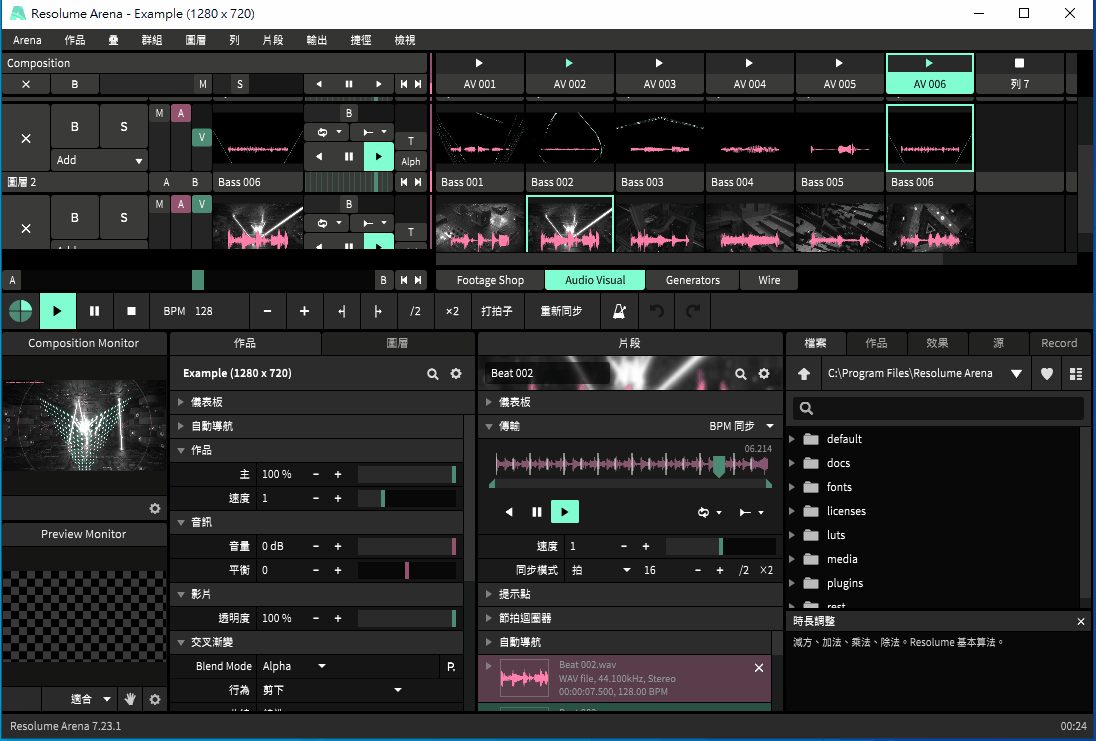This screenshot has height=741, width=1096.
Task: Clear the composition with the Composition row X
Action: pos(26,84)
